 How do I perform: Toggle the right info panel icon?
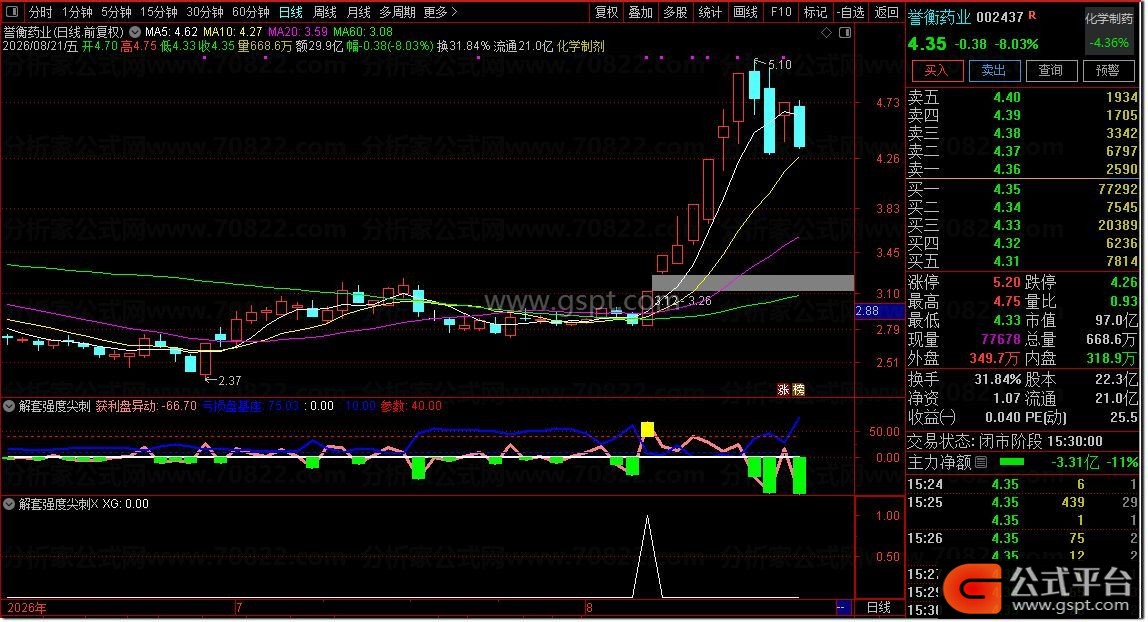(x=845, y=33)
